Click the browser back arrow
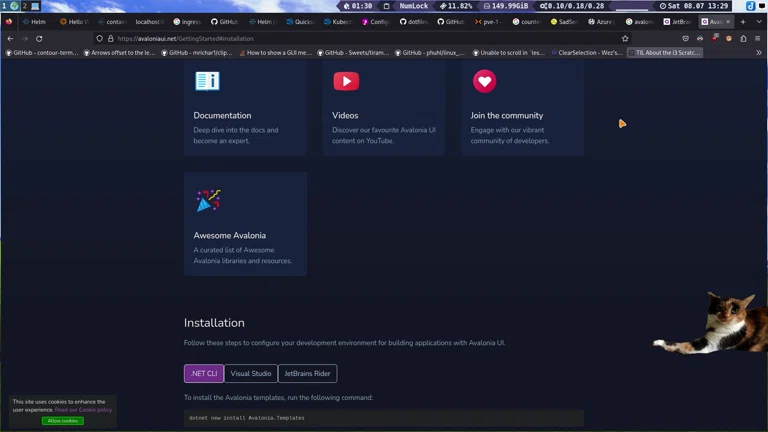The image size is (768, 432). pos(10,38)
